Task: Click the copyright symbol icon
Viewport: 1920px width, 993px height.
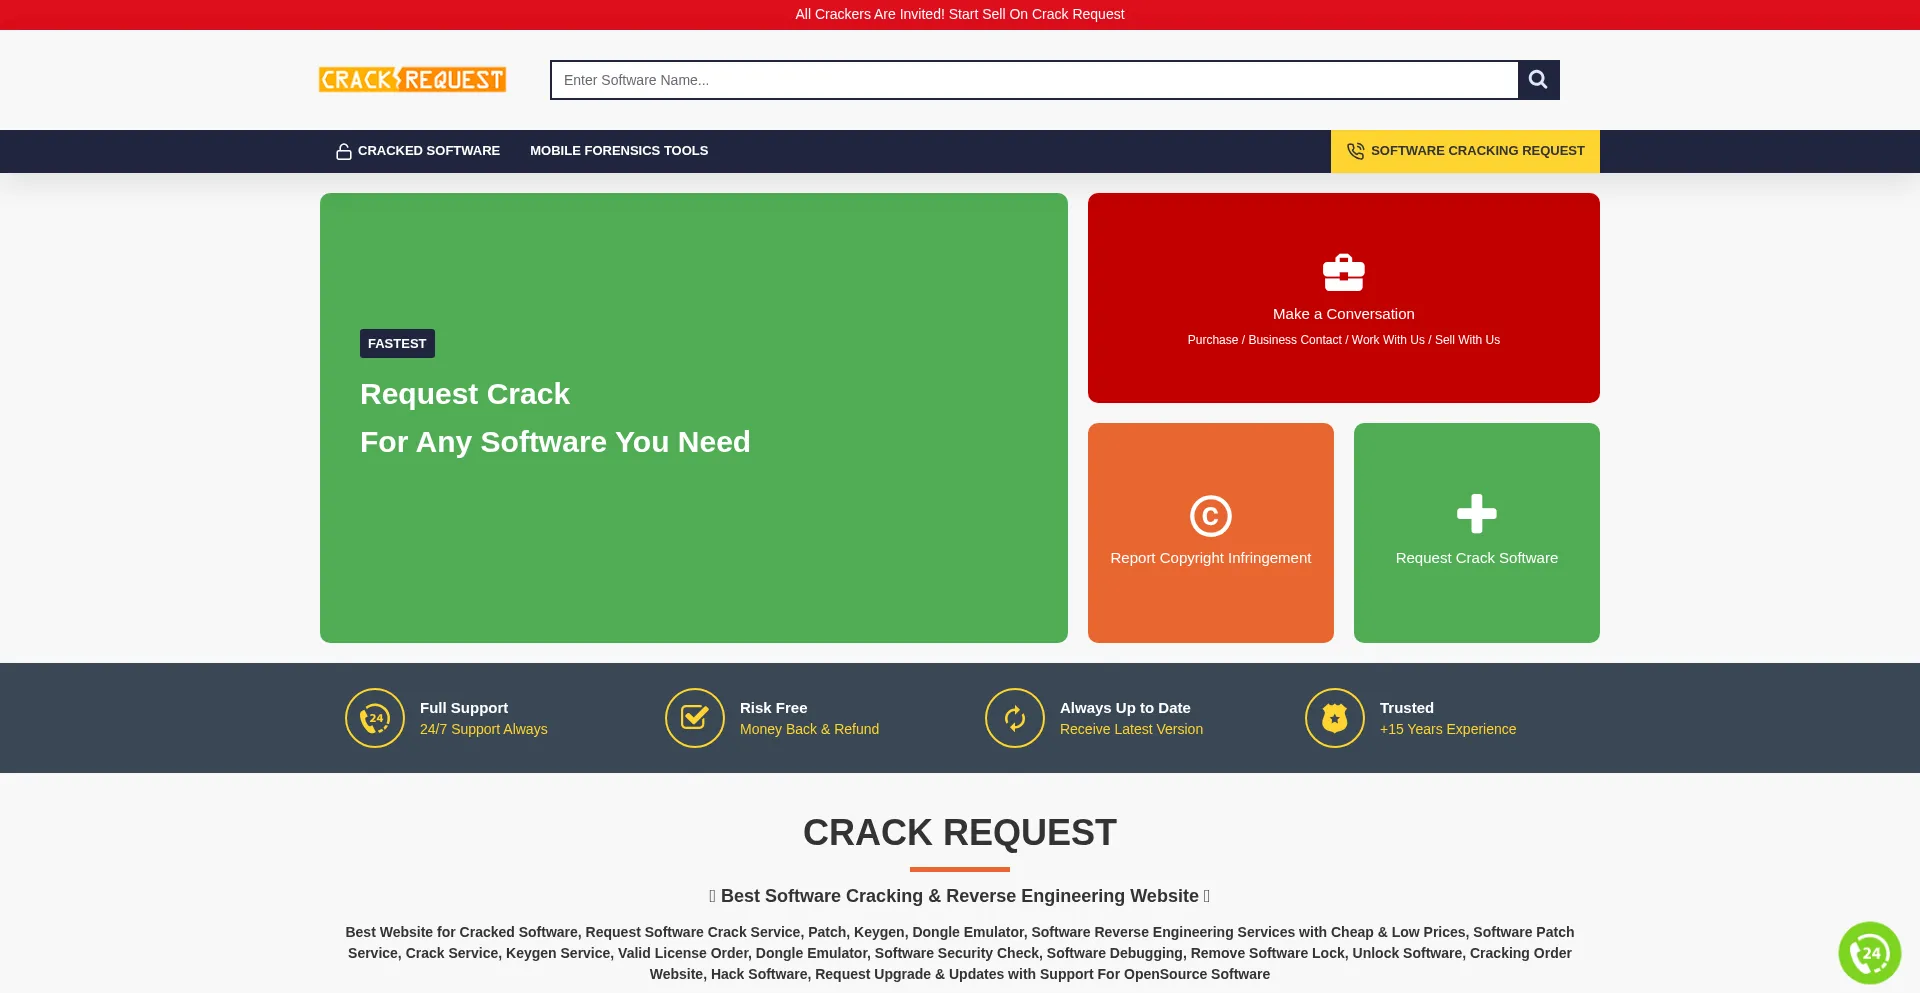Action: click(x=1210, y=516)
